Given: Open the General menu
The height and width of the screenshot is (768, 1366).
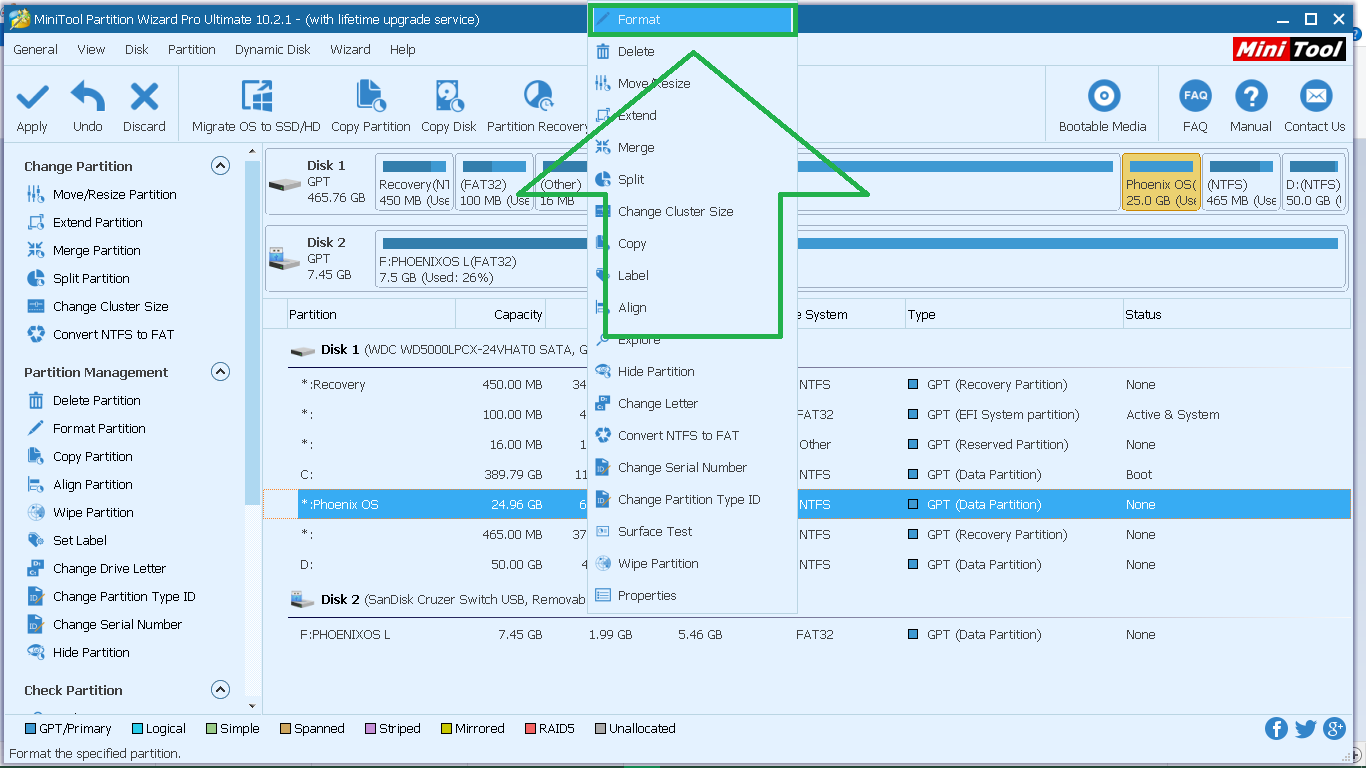Looking at the screenshot, I should point(35,49).
